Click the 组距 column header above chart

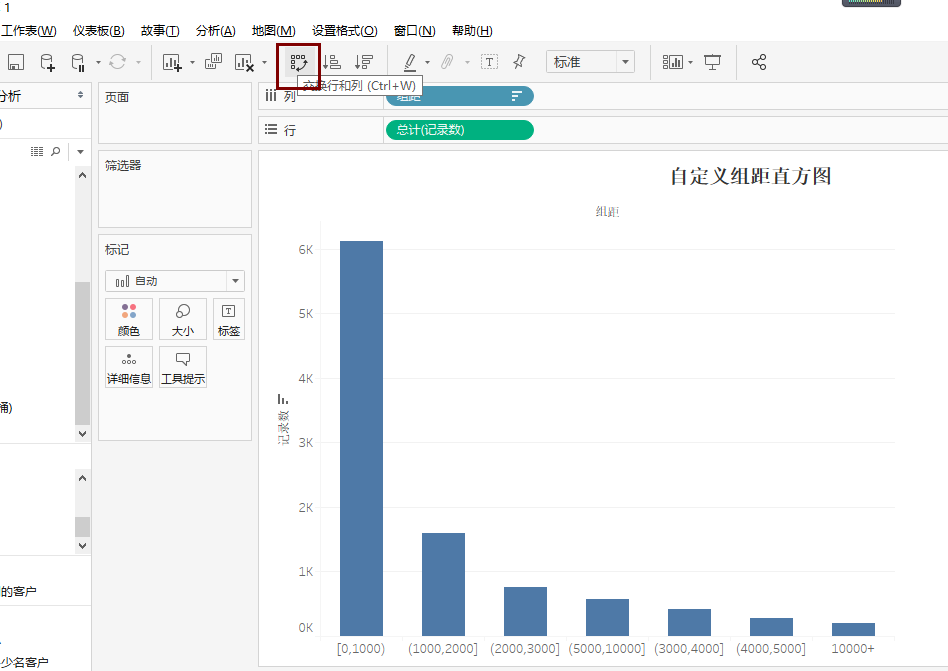pos(608,212)
